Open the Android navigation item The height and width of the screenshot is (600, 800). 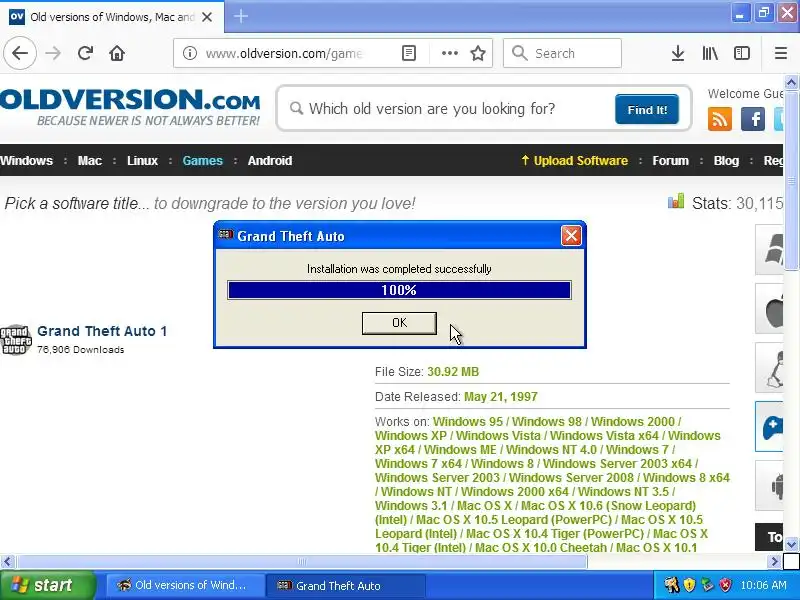point(270,161)
